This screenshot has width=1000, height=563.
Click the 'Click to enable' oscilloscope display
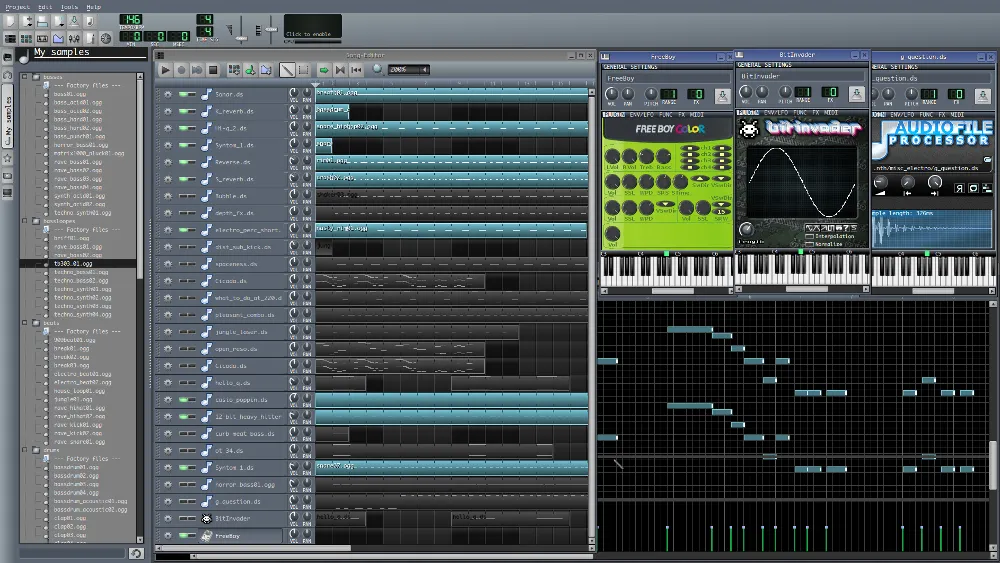(x=312, y=27)
